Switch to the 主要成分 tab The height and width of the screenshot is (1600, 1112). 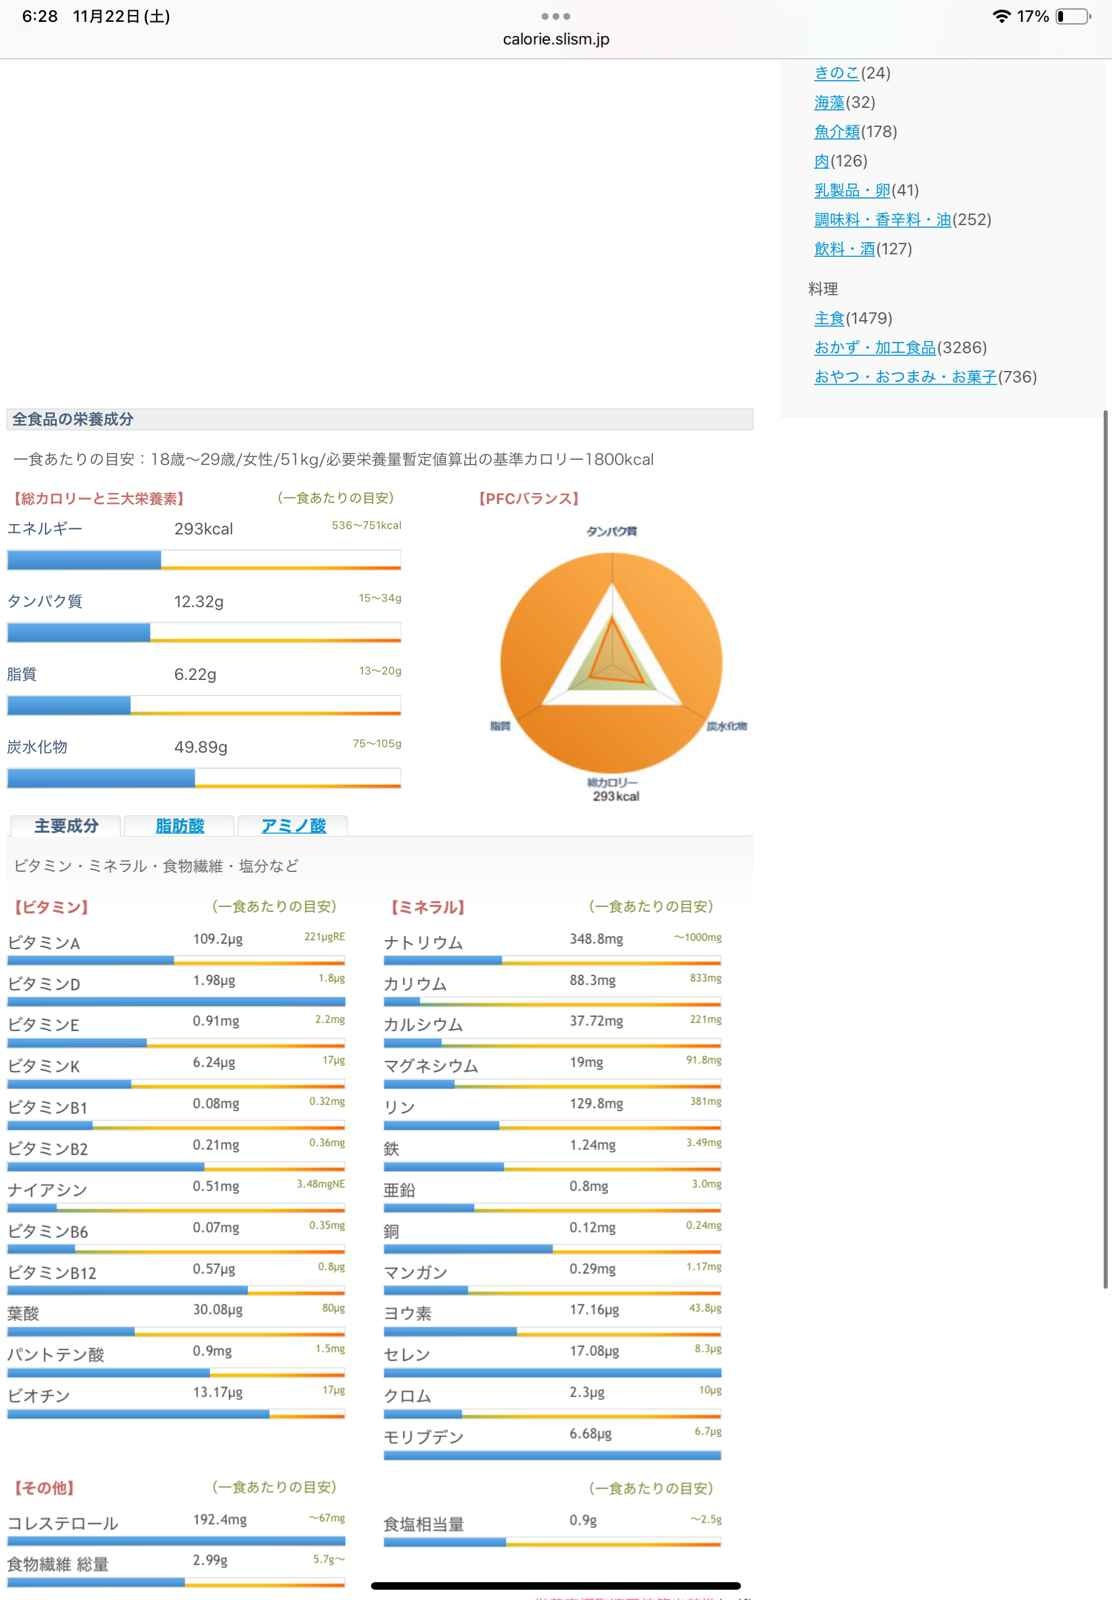(x=66, y=826)
